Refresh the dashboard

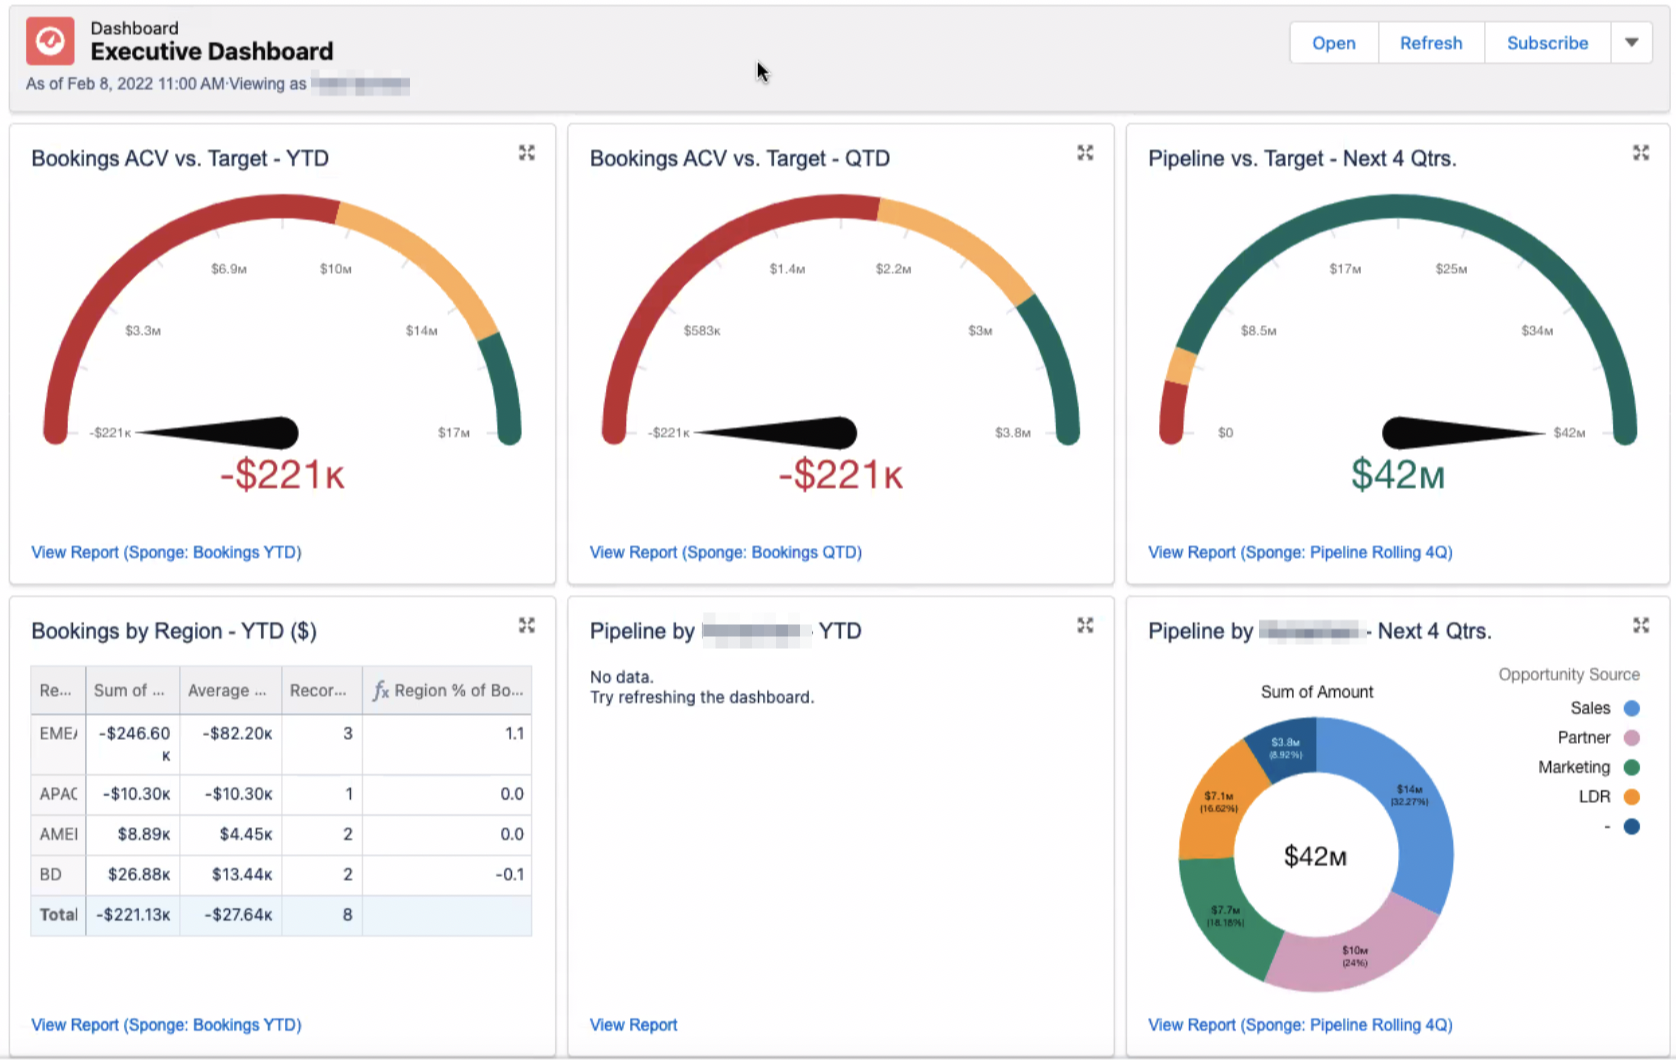click(x=1430, y=43)
